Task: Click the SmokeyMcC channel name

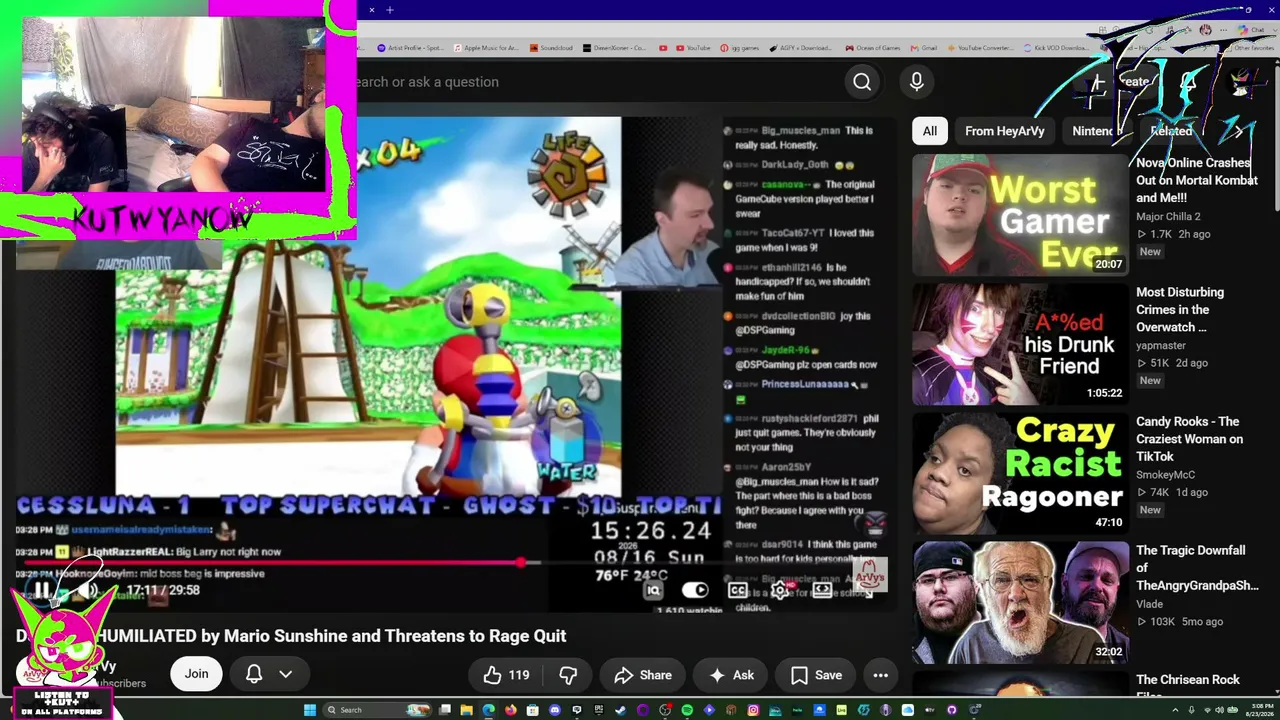Action: click(x=1165, y=475)
